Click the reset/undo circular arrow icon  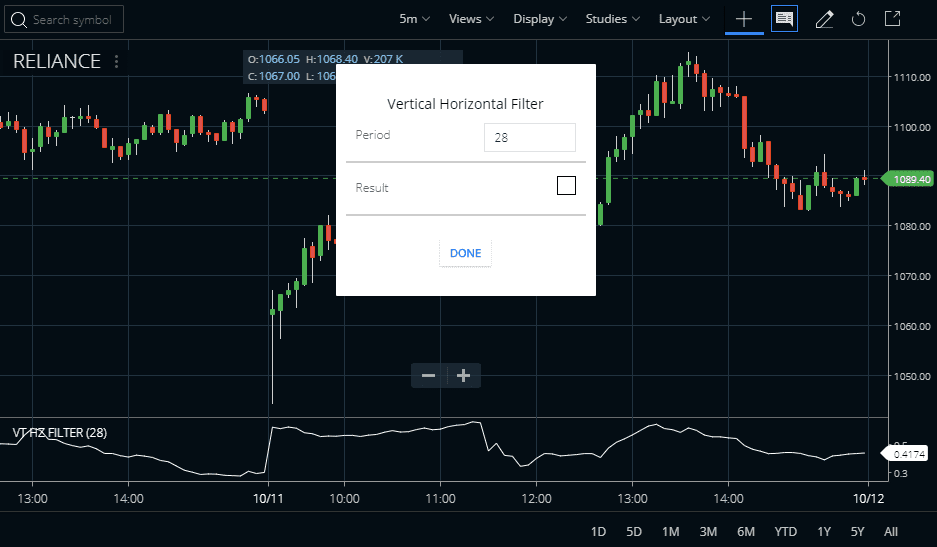point(859,19)
